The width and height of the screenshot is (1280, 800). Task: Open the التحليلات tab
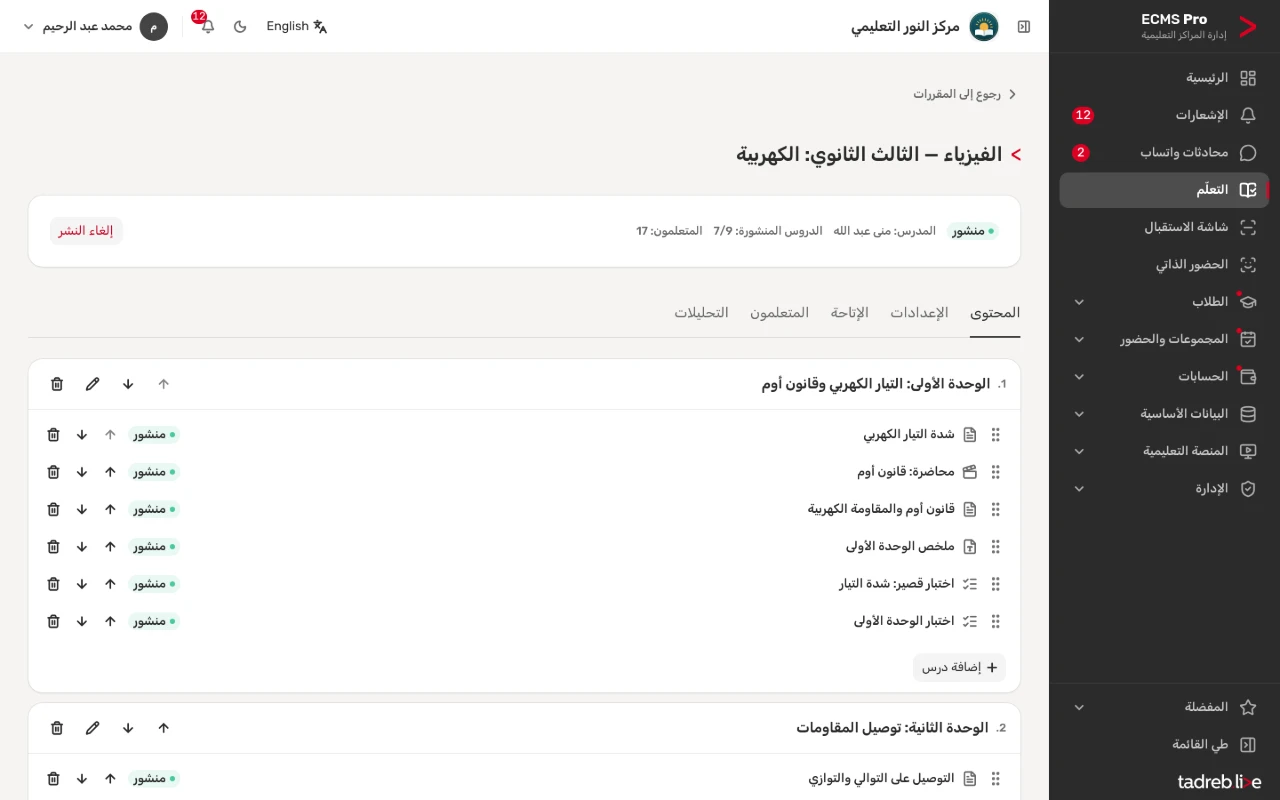coord(701,313)
